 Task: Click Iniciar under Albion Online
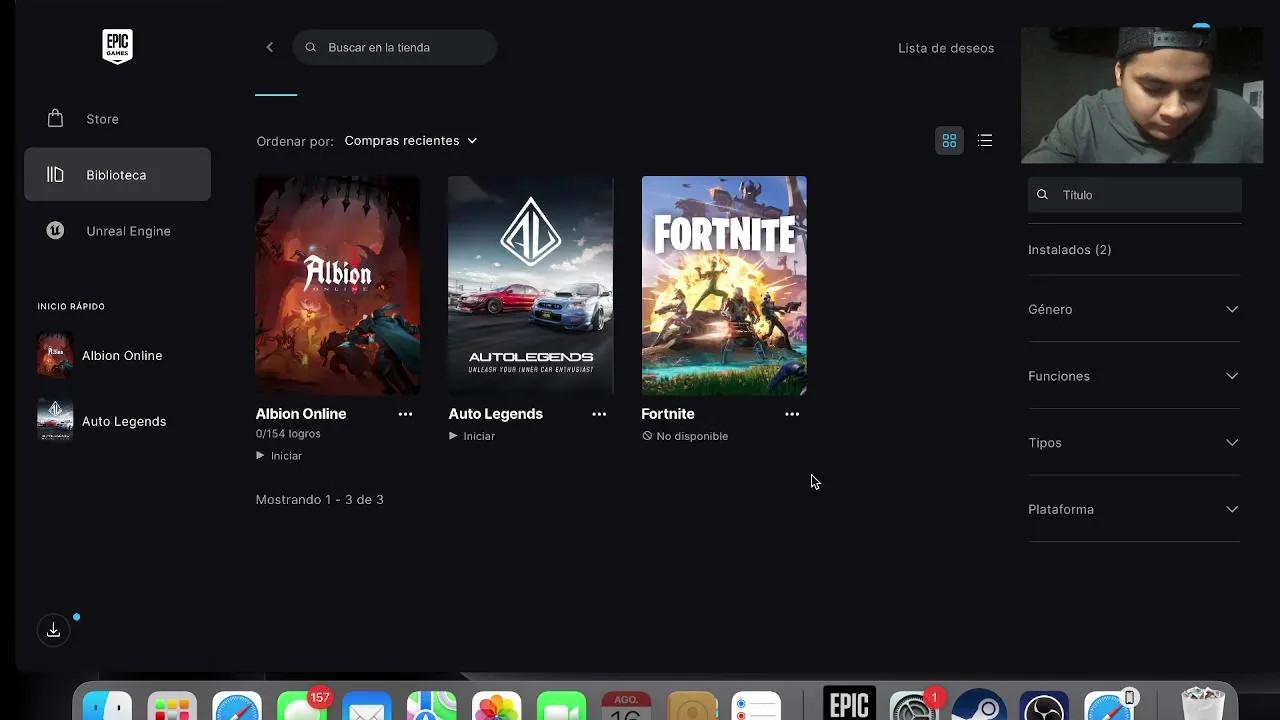[x=279, y=456]
